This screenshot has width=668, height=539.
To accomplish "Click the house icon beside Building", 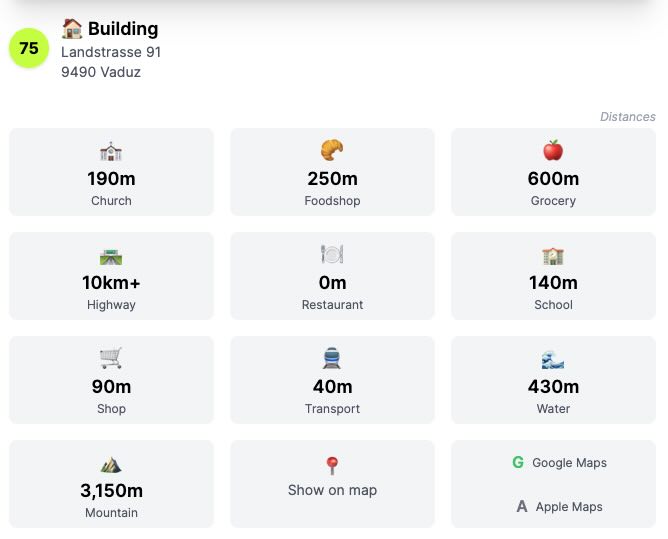I will coord(72,29).
